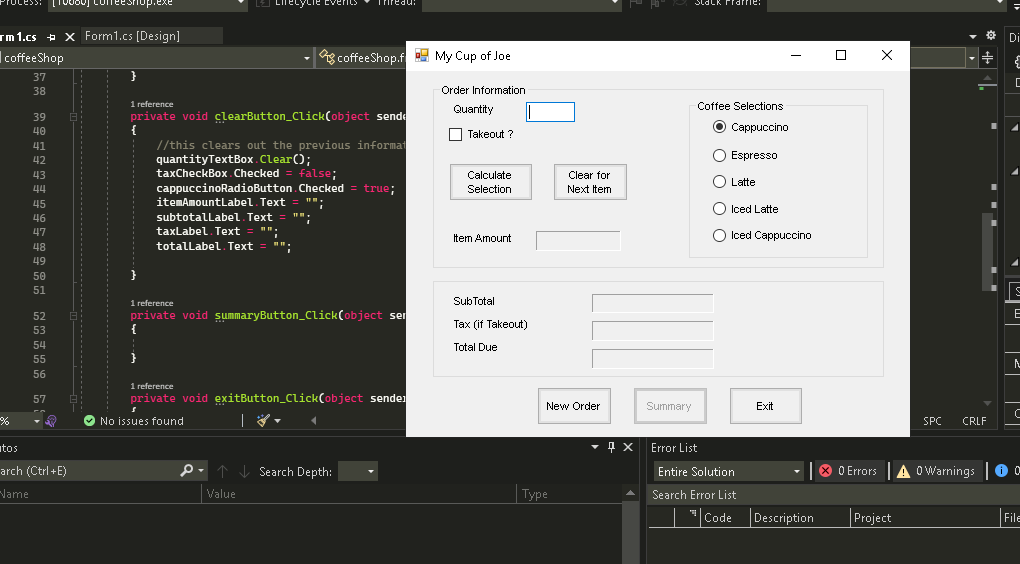Click the Quantity input box

coord(550,112)
